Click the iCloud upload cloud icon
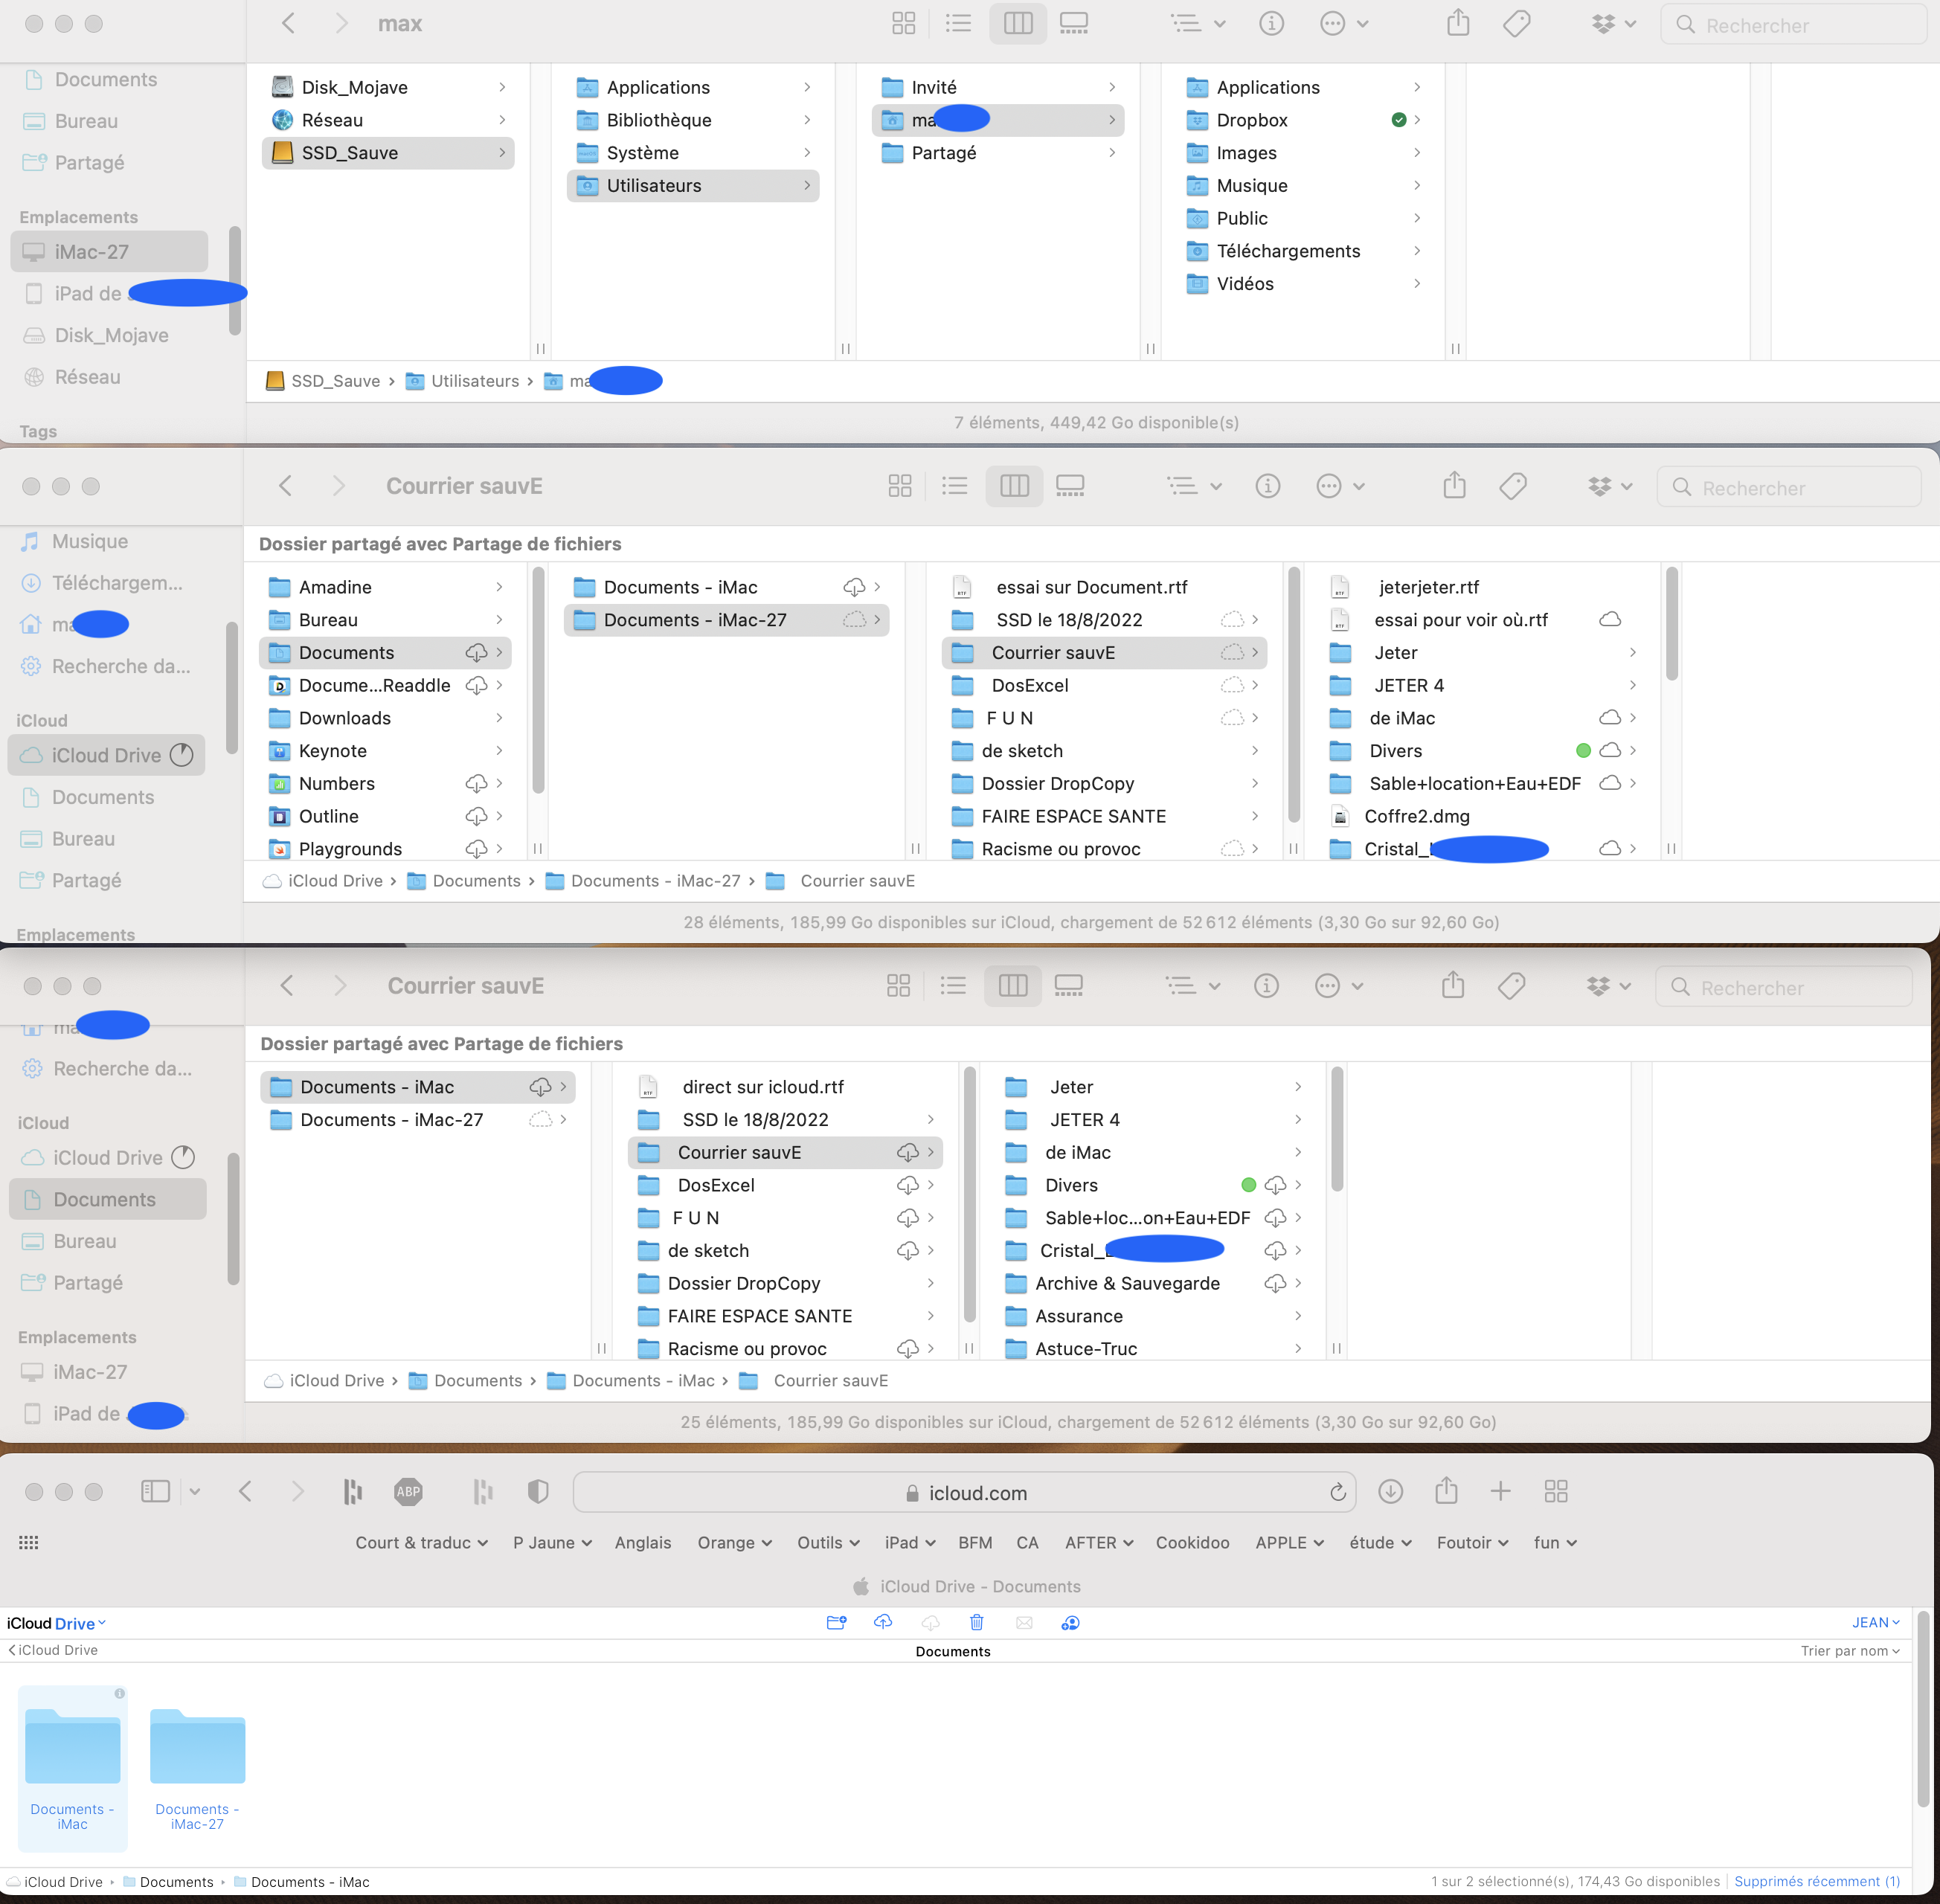 pos(883,1623)
